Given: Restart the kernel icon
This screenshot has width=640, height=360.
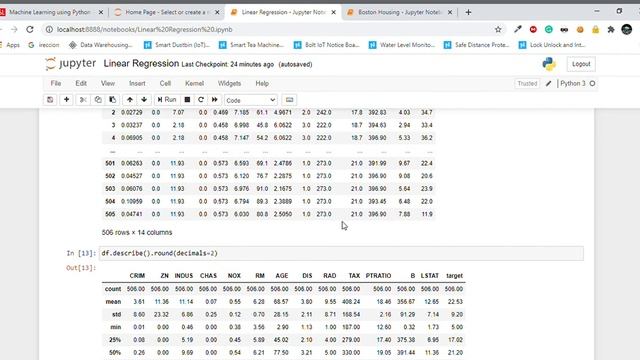Looking at the screenshot, I should pyautogui.click(x=201, y=100).
